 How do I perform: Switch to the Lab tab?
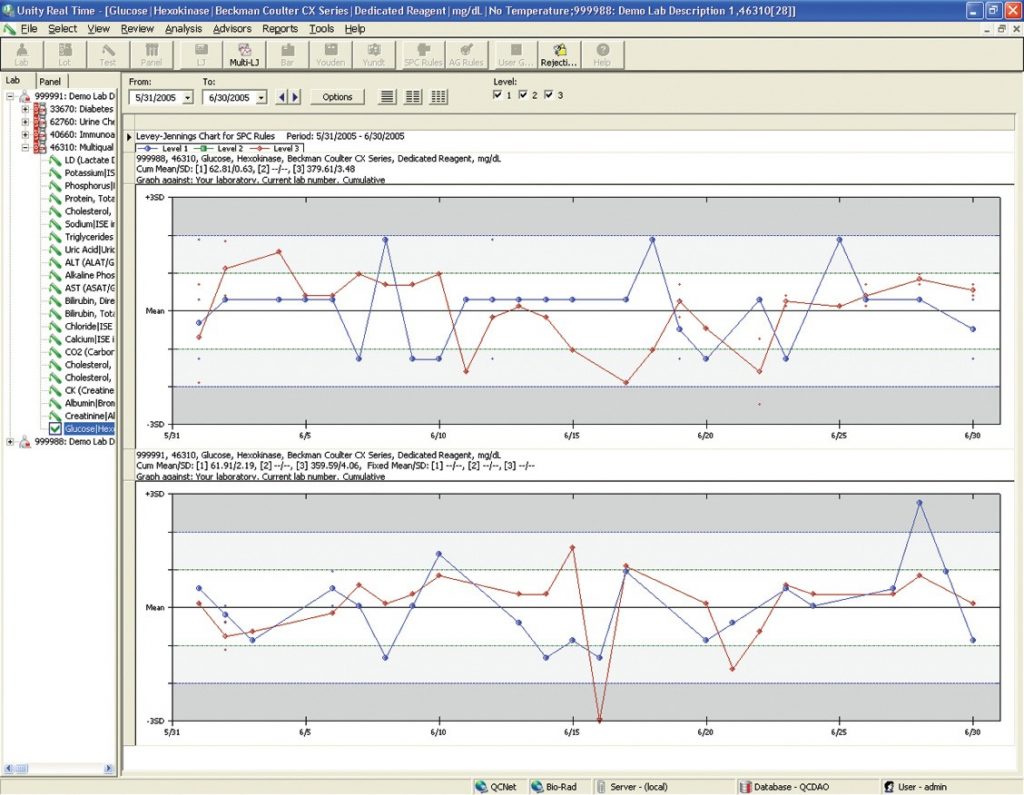point(13,80)
